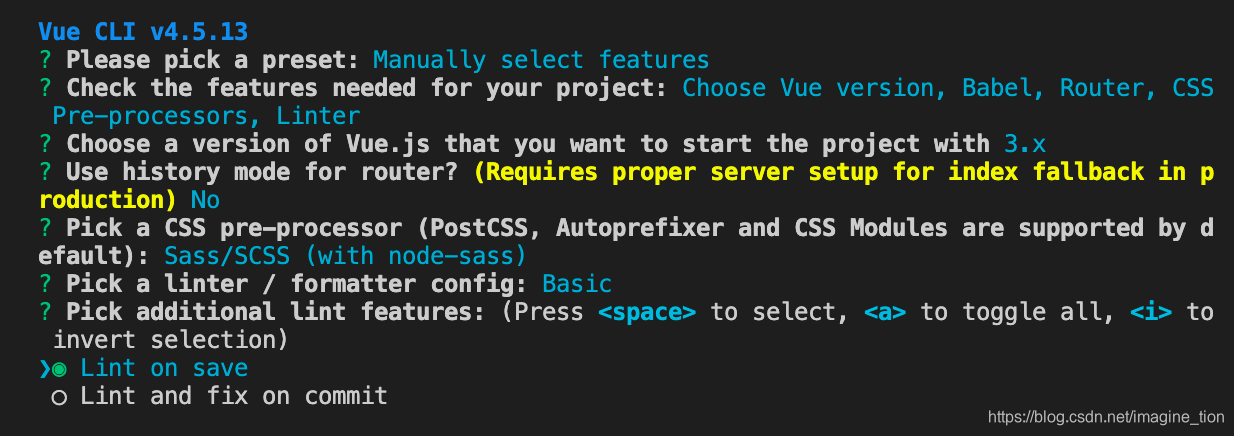Click the Vue CLI v4.5.13 header
The height and width of the screenshot is (436, 1234).
click(x=143, y=32)
